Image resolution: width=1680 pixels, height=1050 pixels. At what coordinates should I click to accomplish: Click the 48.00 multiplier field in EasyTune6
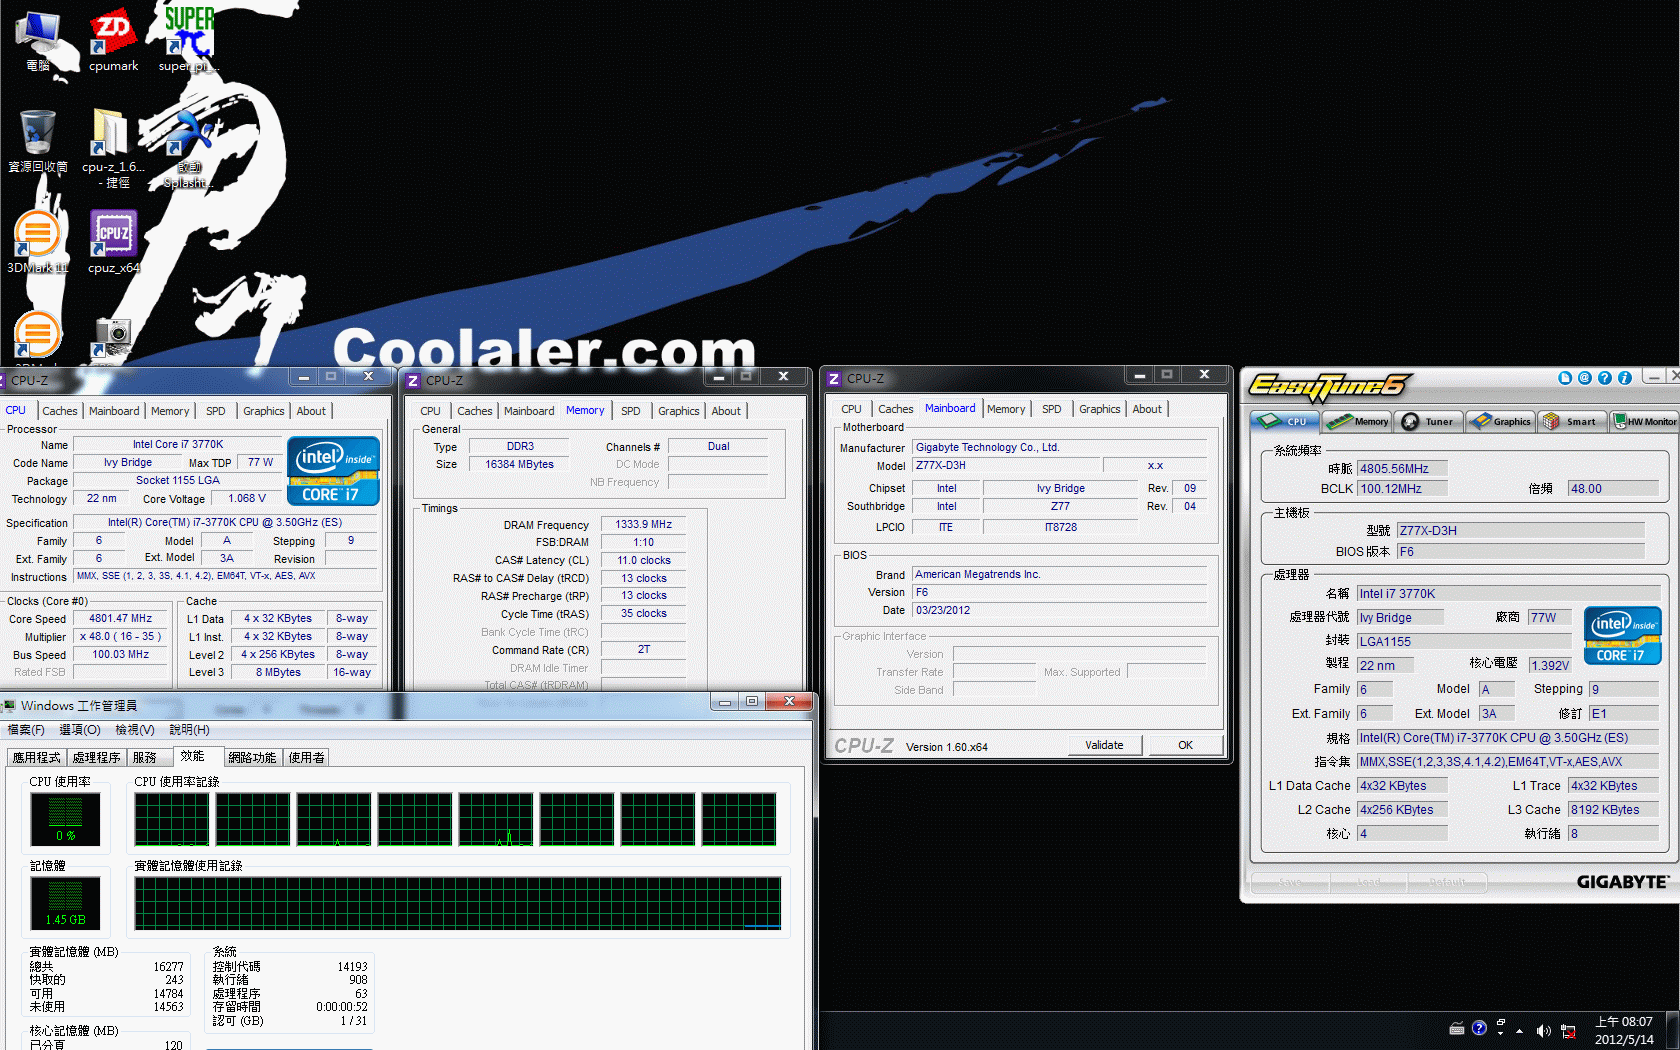tap(1613, 489)
